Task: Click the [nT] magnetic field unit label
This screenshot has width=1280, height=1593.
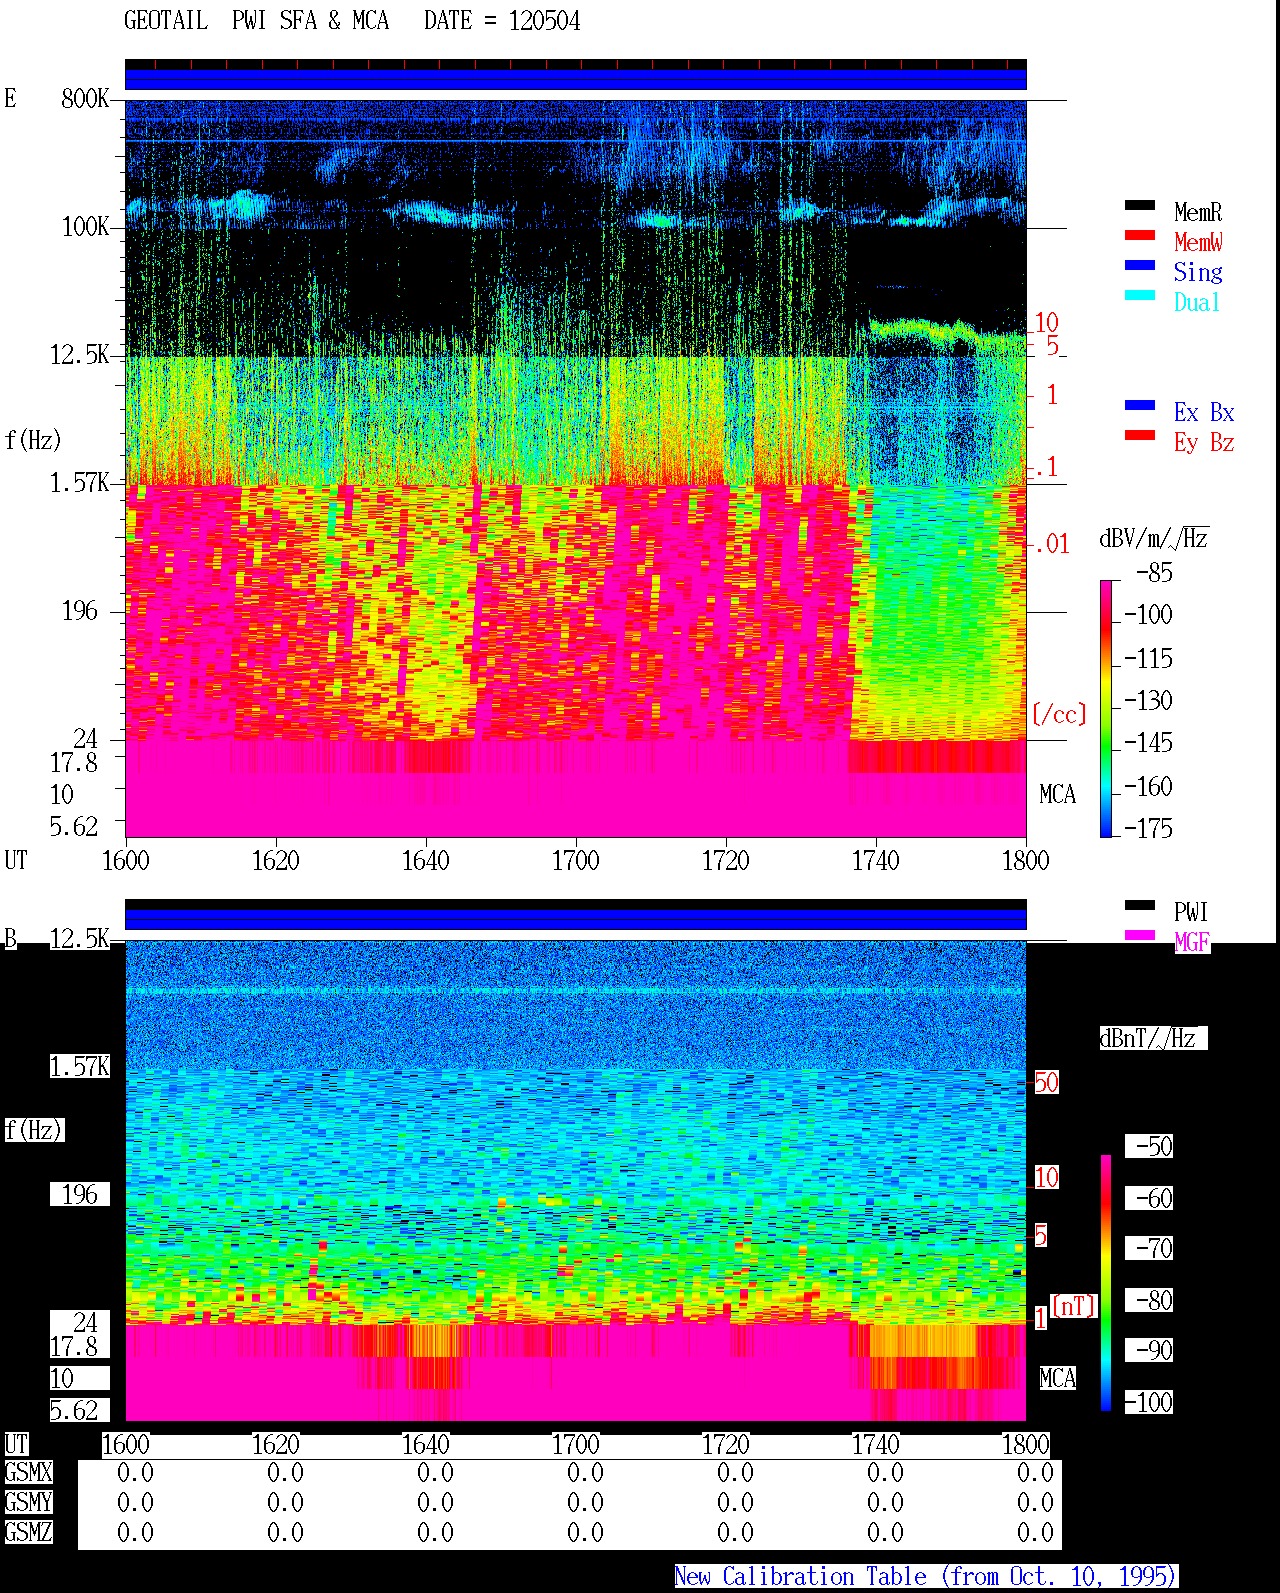Action: (x=1074, y=1305)
